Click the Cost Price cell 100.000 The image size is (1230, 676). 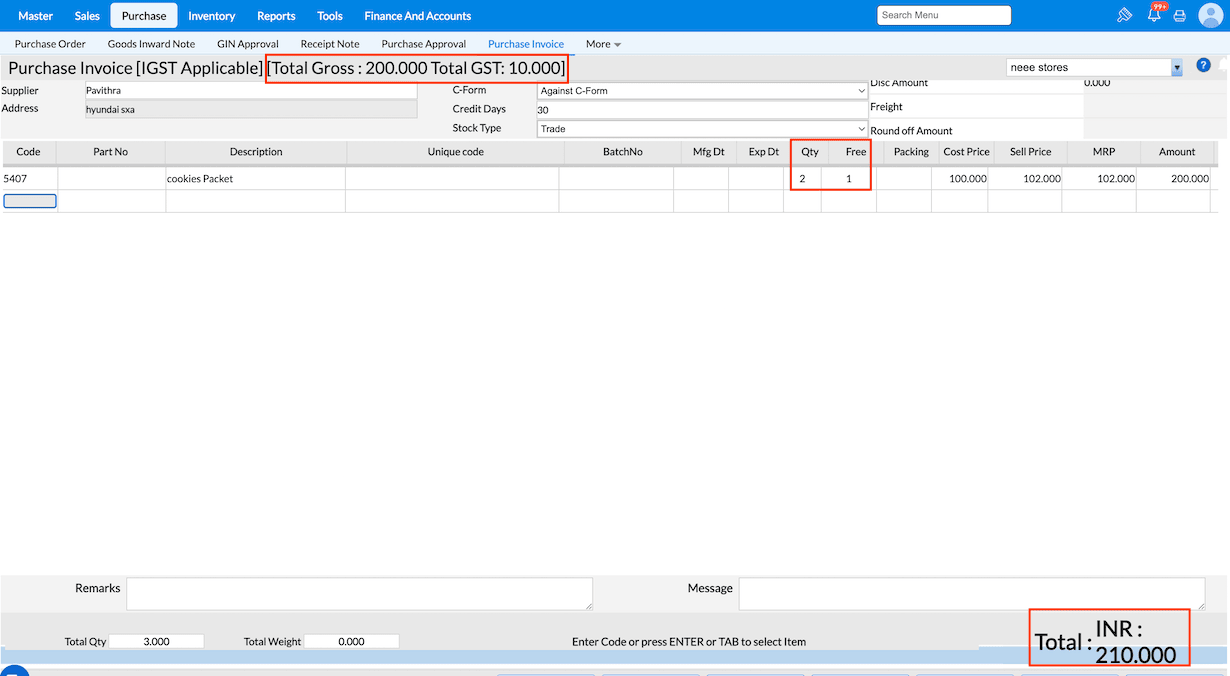[960, 178]
